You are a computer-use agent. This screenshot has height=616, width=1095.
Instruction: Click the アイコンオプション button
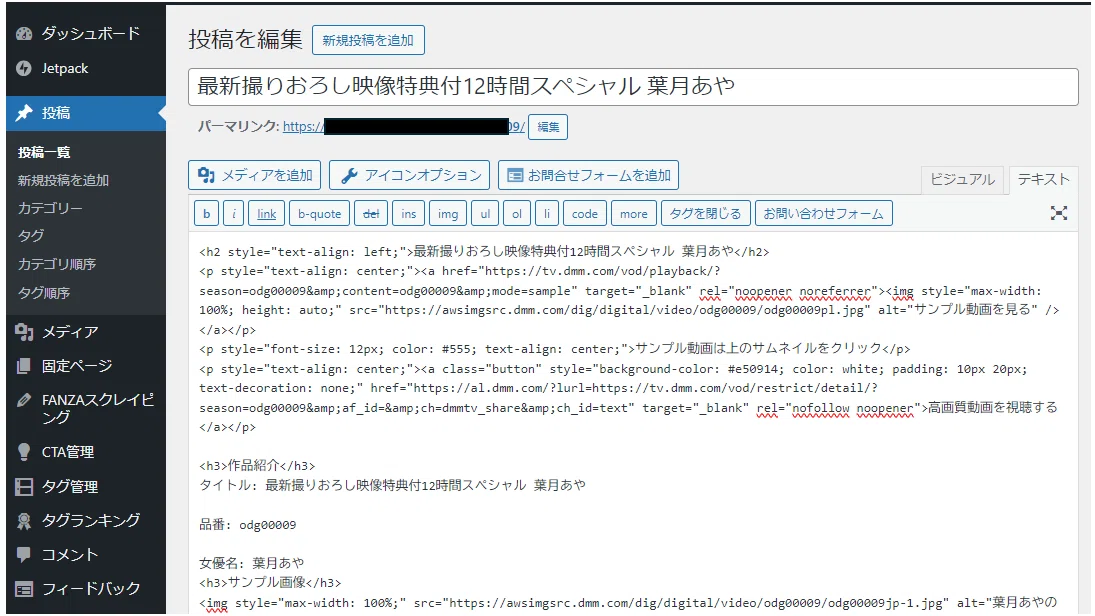[x=409, y=175]
